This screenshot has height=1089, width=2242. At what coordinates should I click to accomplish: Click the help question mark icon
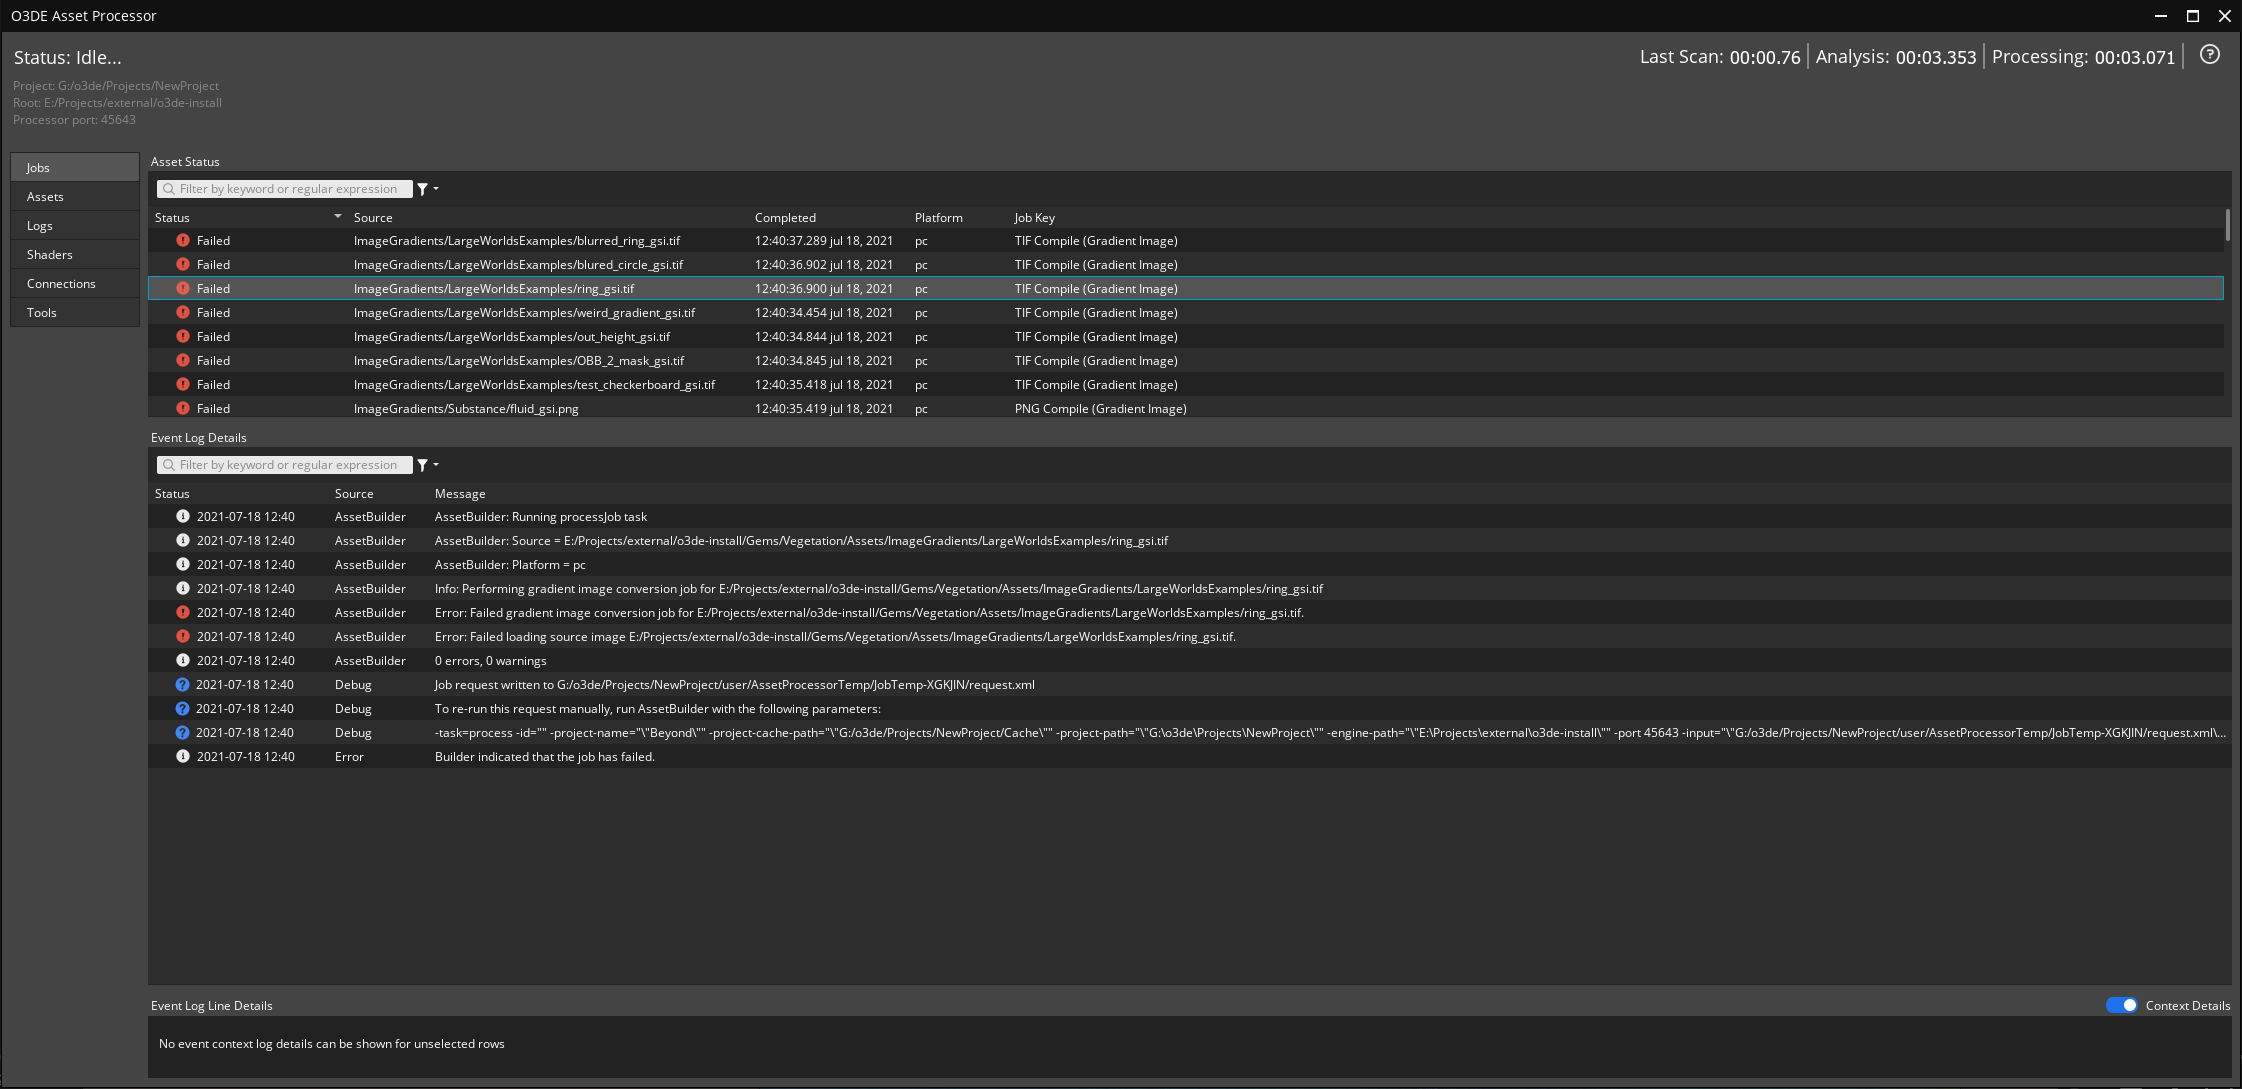coord(2210,55)
